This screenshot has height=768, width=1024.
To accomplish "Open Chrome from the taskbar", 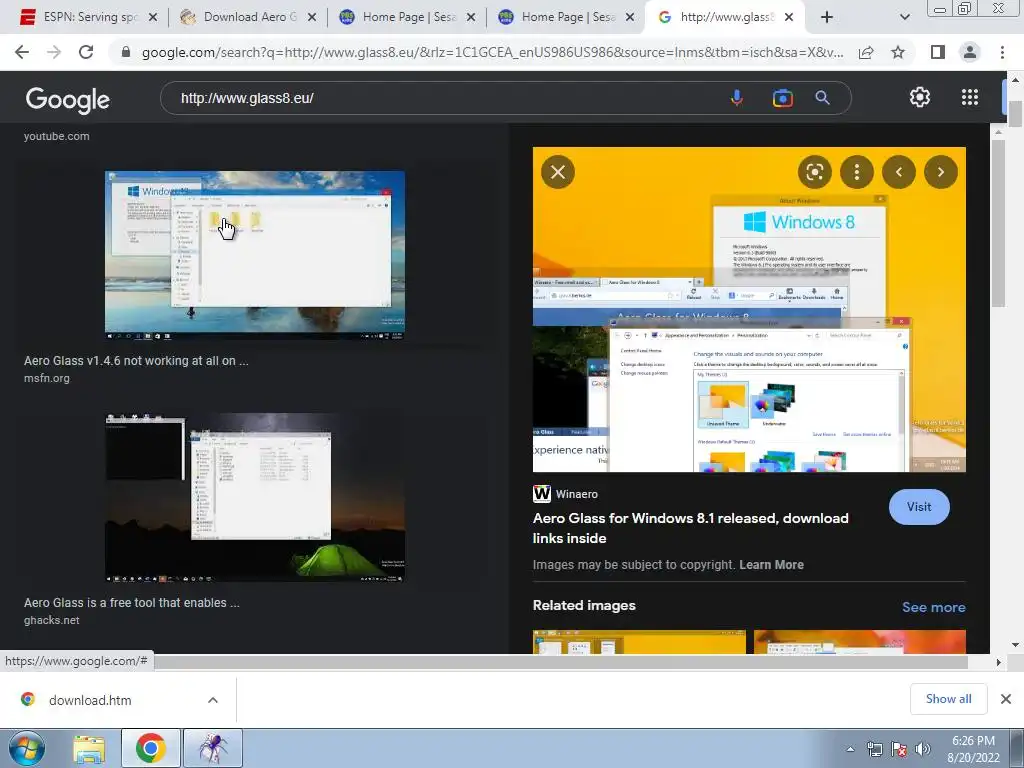I will pos(150,748).
